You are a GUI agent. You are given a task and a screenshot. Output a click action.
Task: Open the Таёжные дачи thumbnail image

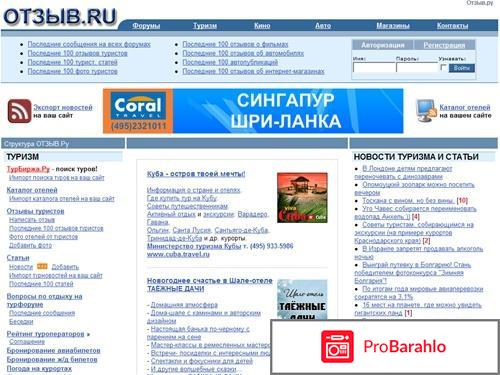(302, 299)
